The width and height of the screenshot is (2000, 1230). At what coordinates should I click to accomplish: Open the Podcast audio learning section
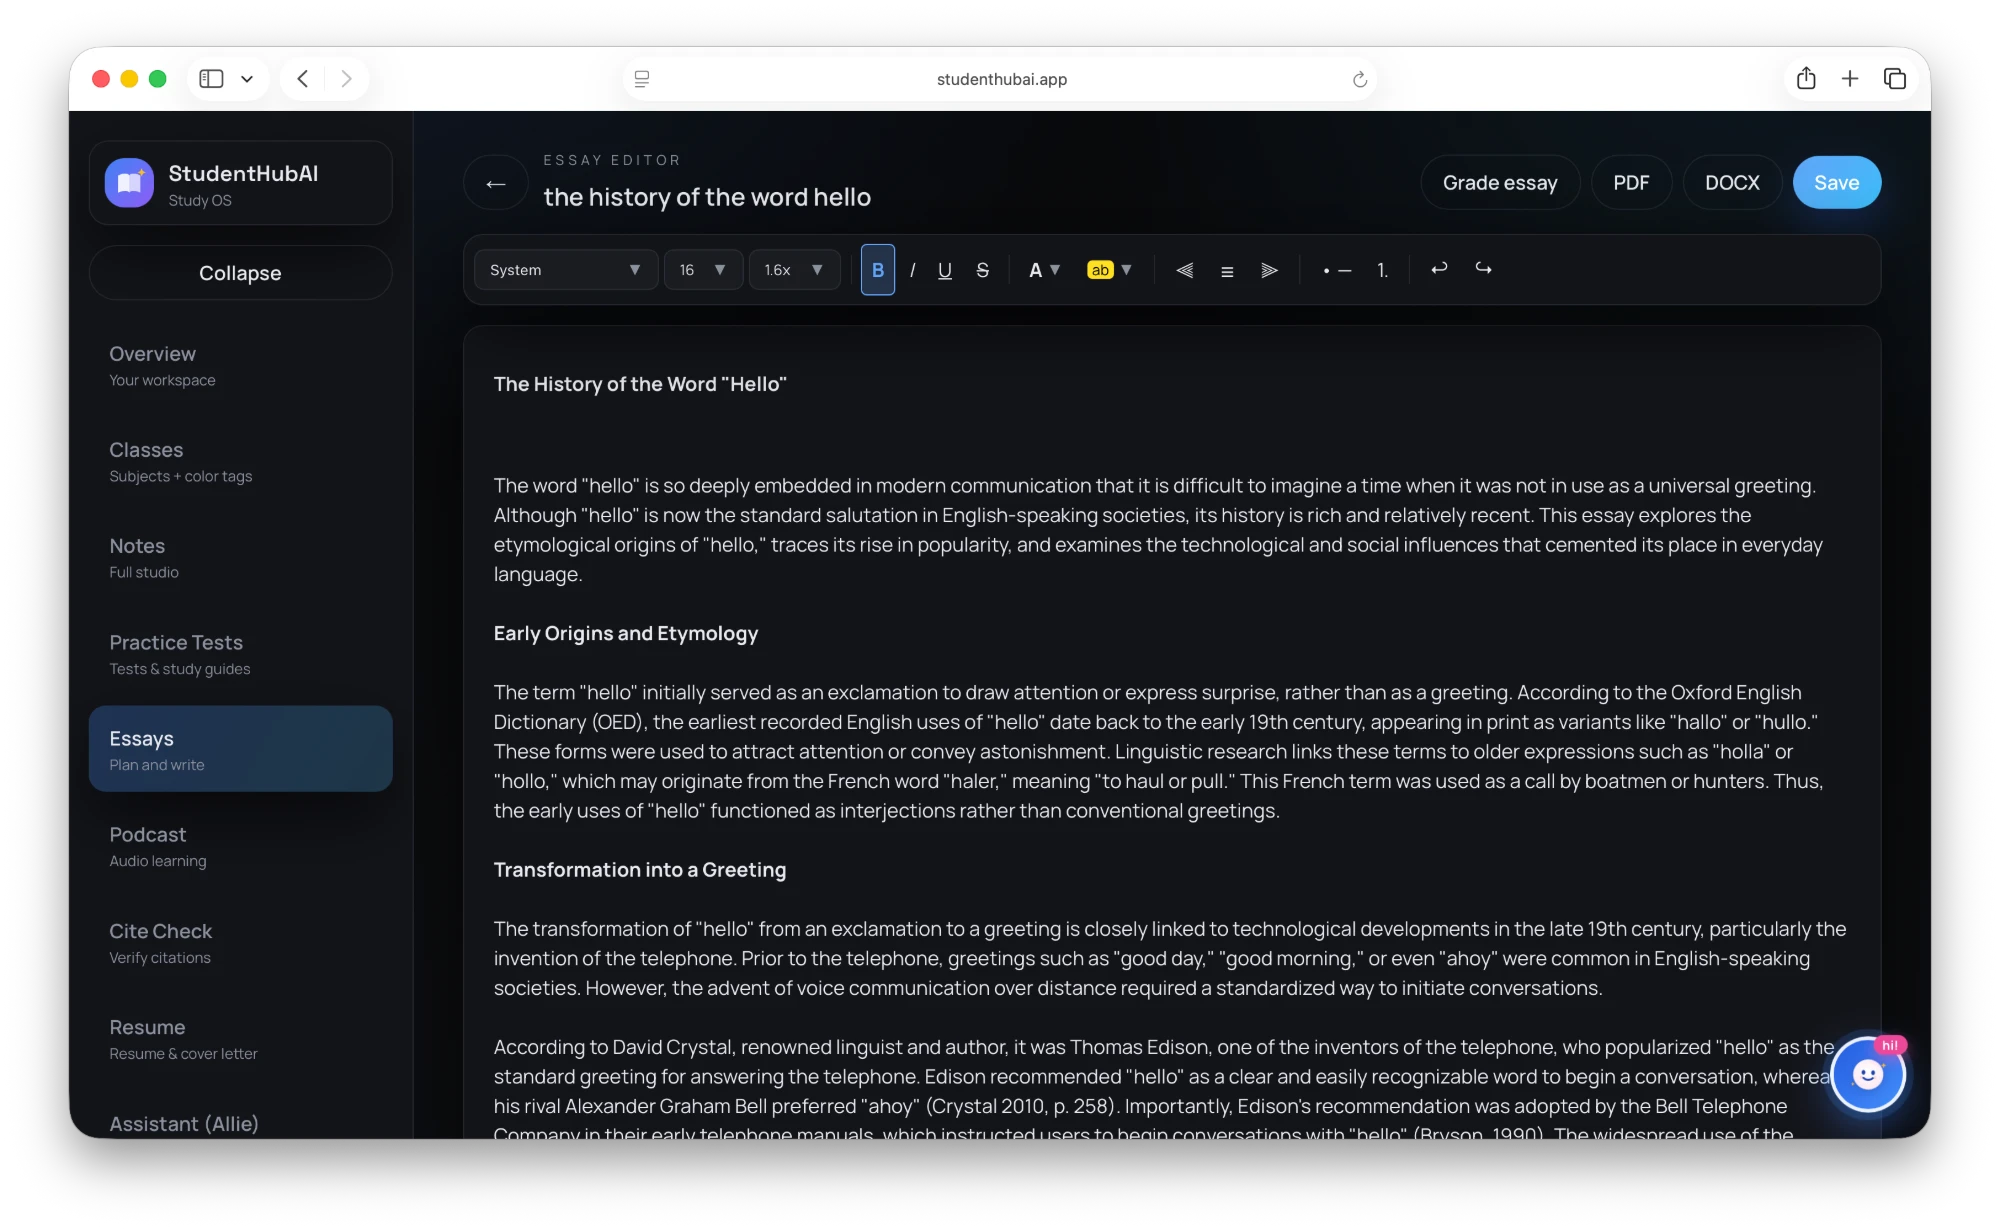pyautogui.click(x=240, y=846)
